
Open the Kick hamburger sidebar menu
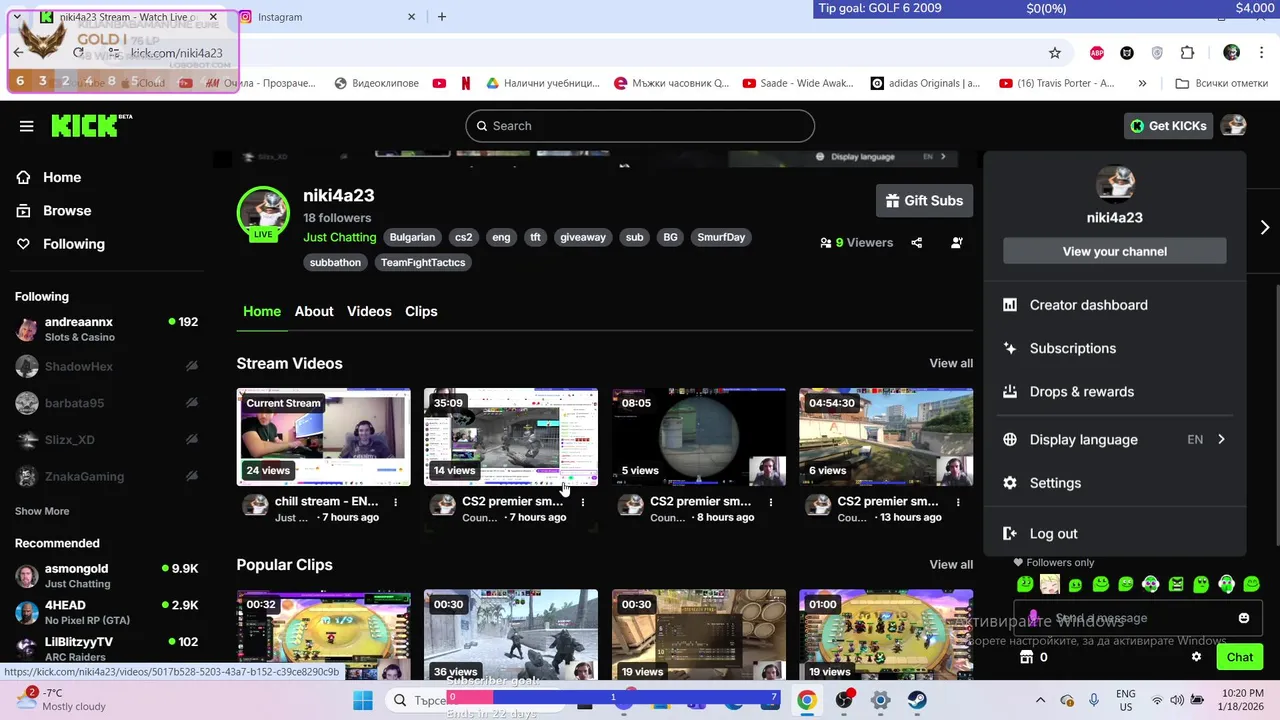coord(26,126)
